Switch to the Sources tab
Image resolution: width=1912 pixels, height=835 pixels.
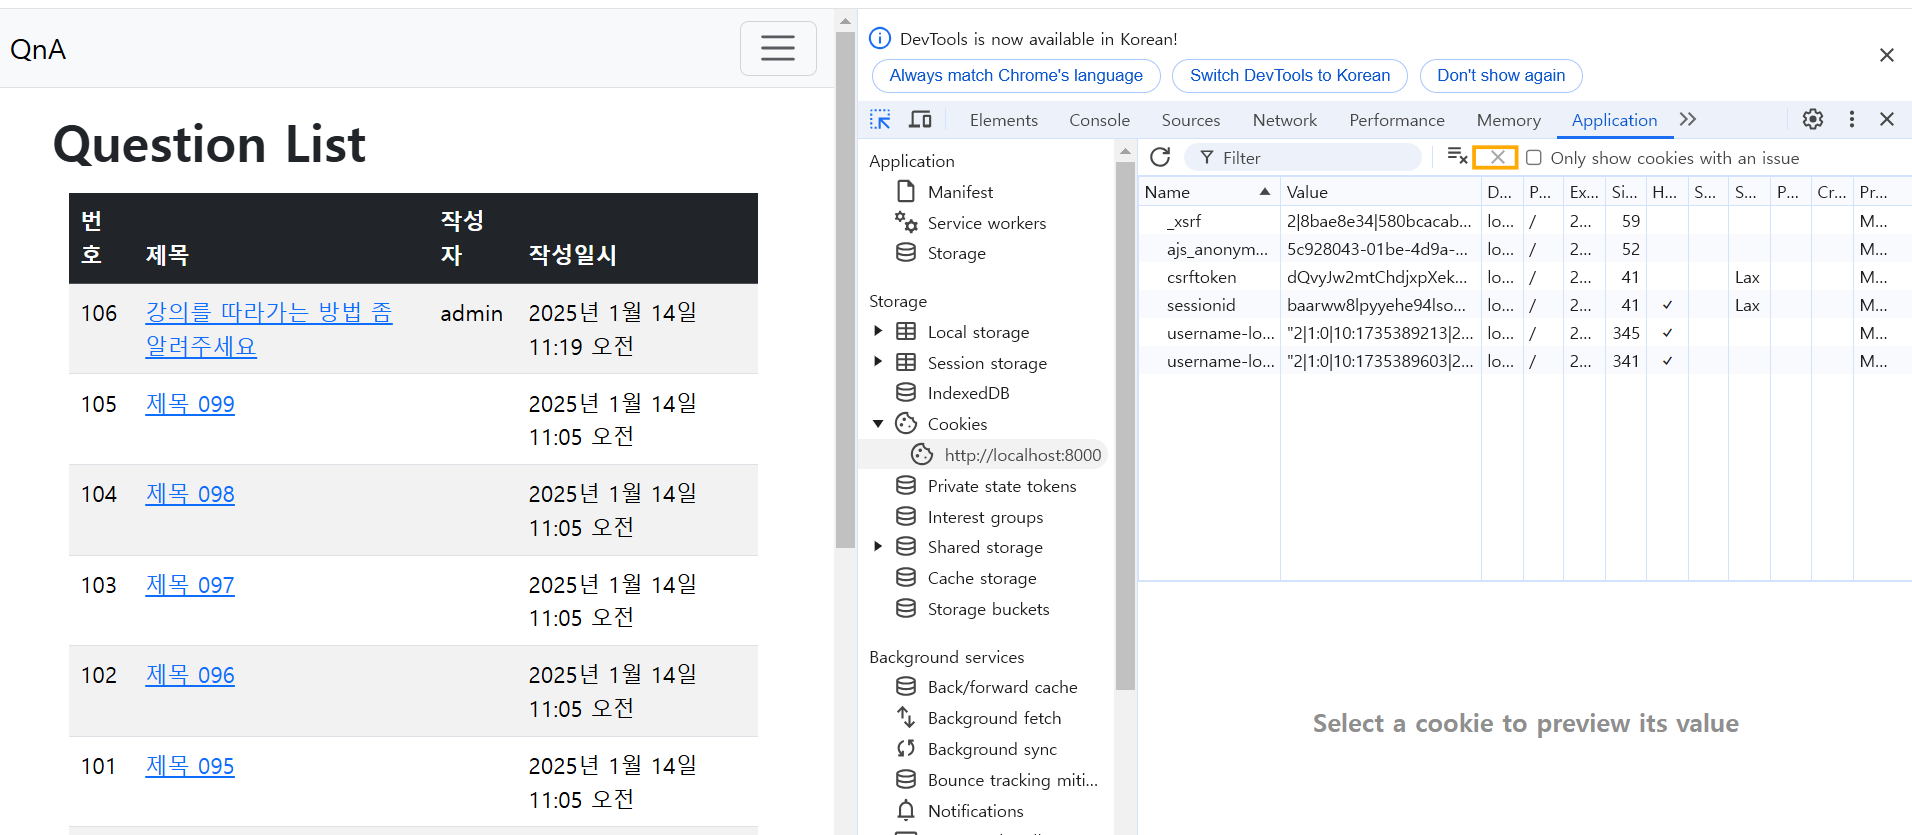point(1190,120)
